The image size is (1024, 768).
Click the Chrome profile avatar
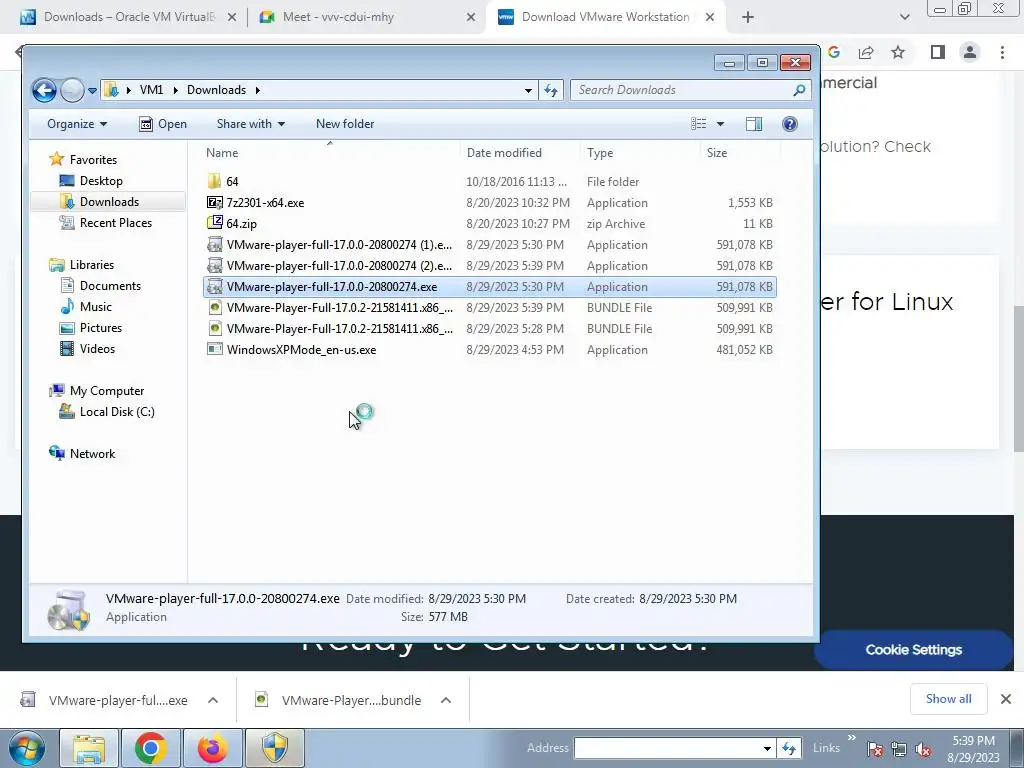tap(970, 52)
